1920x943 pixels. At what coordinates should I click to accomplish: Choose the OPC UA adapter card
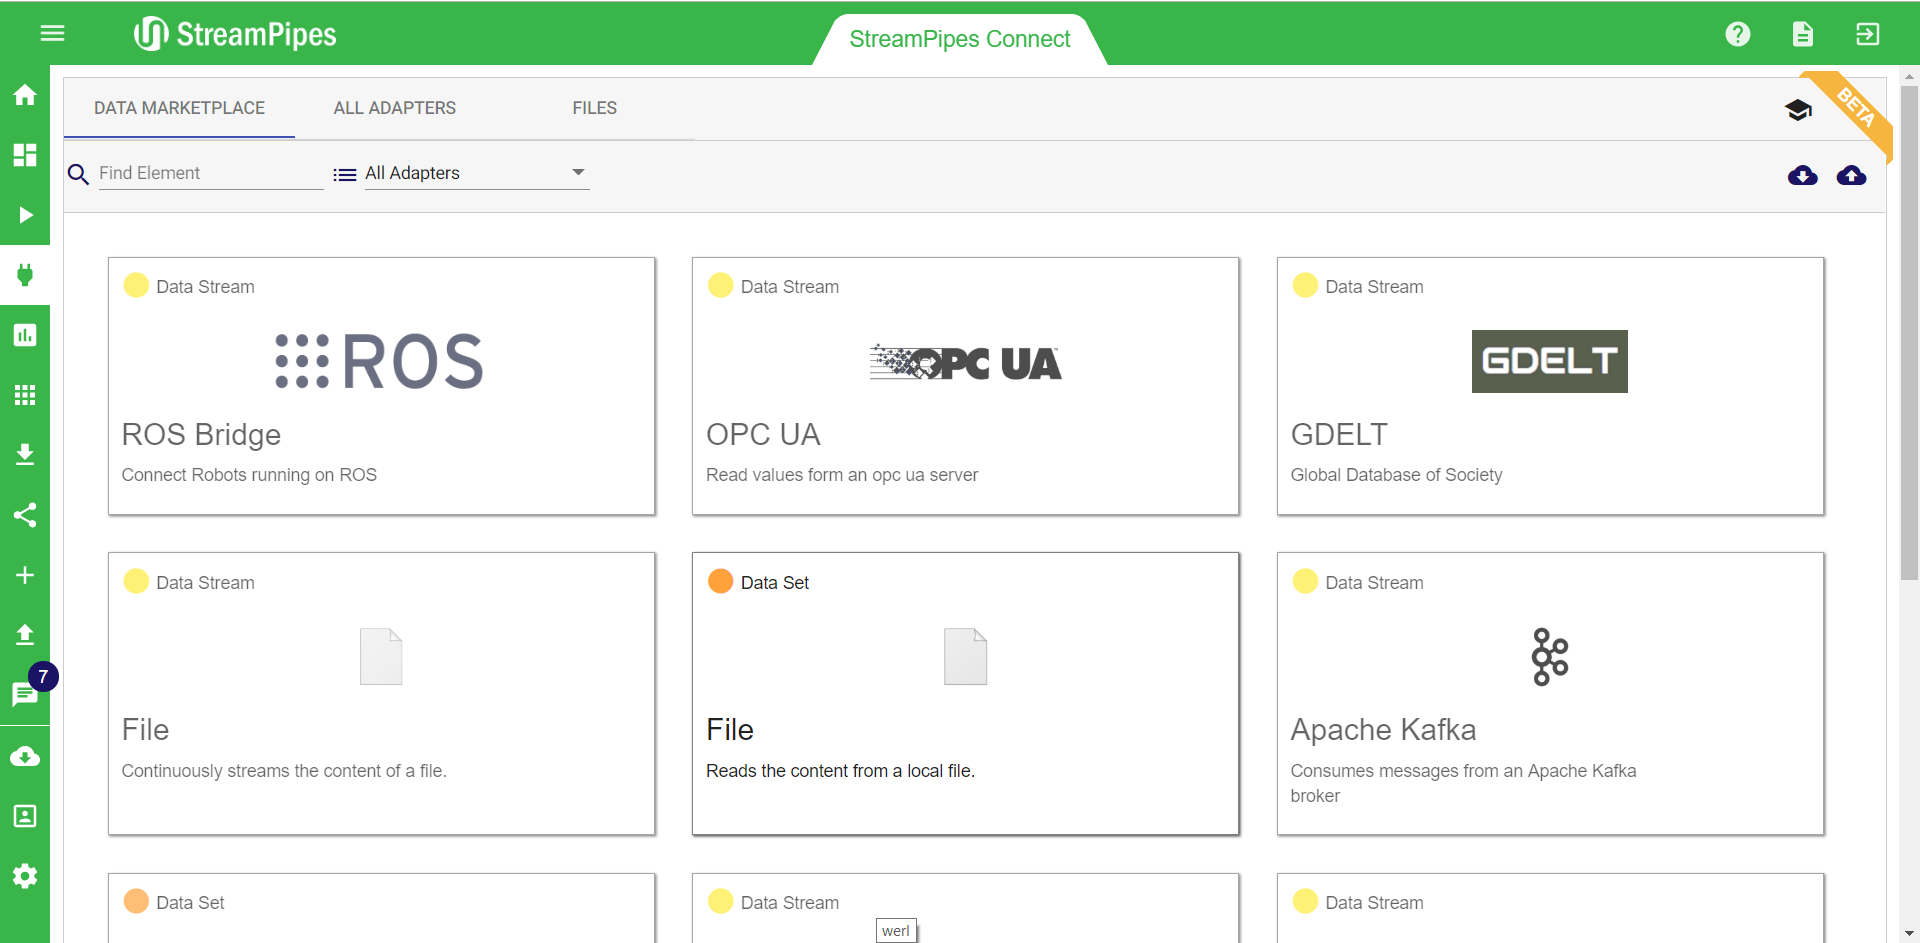(x=965, y=386)
